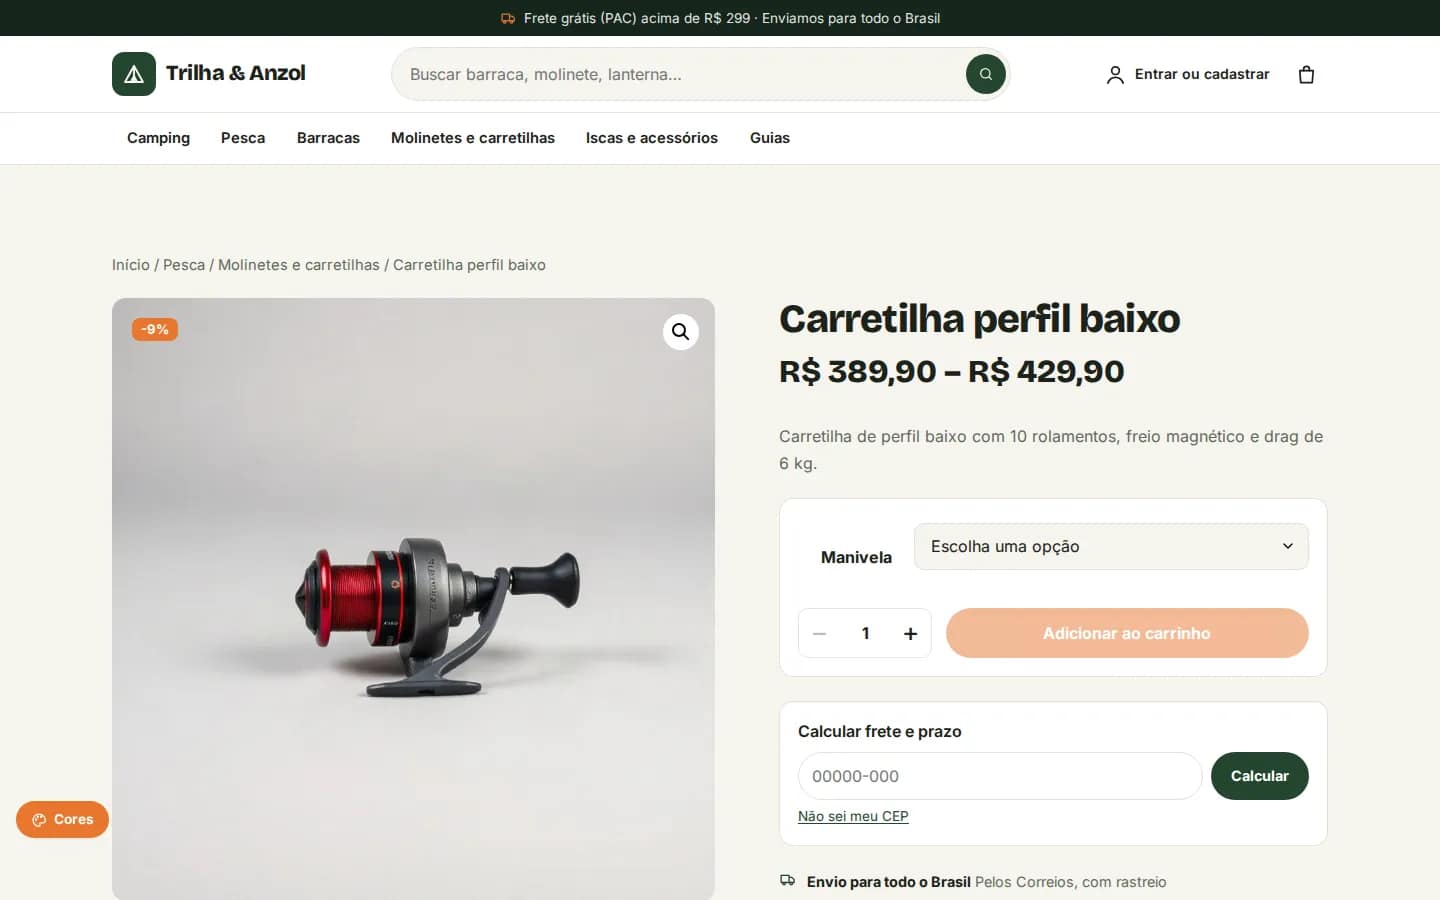
Task: Open the Camping menu
Action: coord(158,138)
